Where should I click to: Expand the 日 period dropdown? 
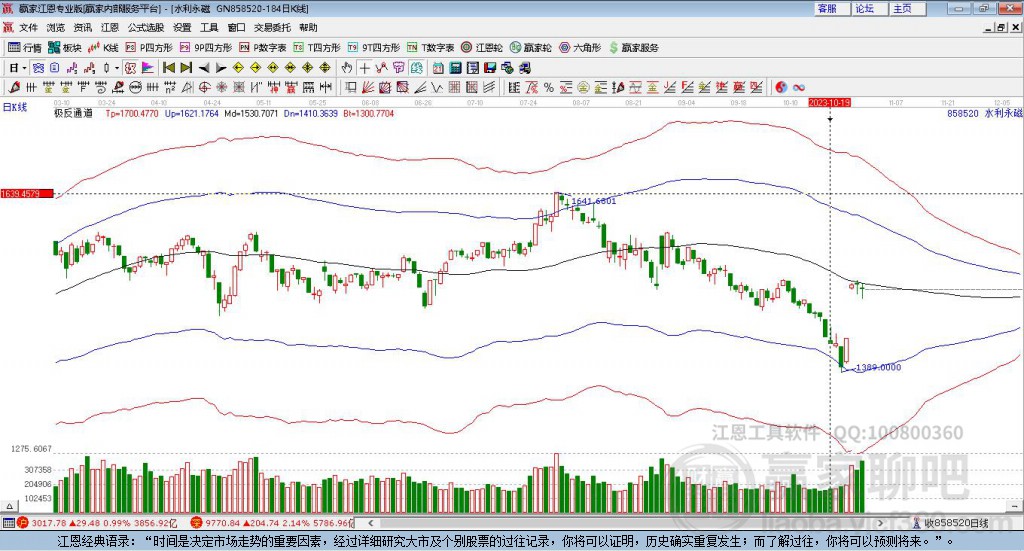24,68
